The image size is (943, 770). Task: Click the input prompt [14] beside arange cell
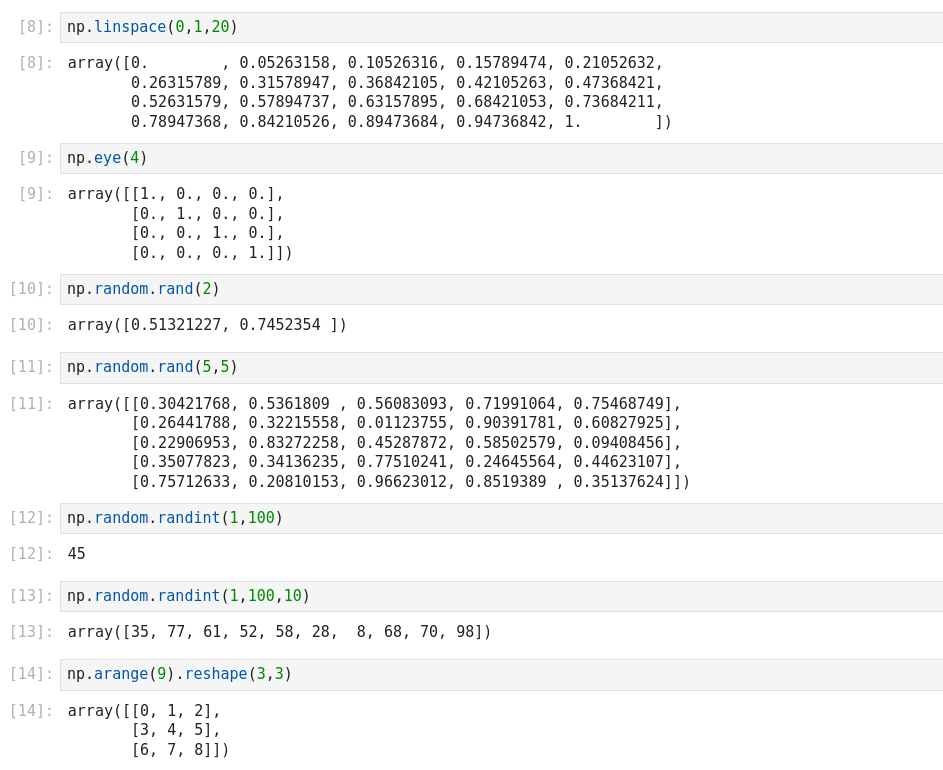tap(31, 674)
